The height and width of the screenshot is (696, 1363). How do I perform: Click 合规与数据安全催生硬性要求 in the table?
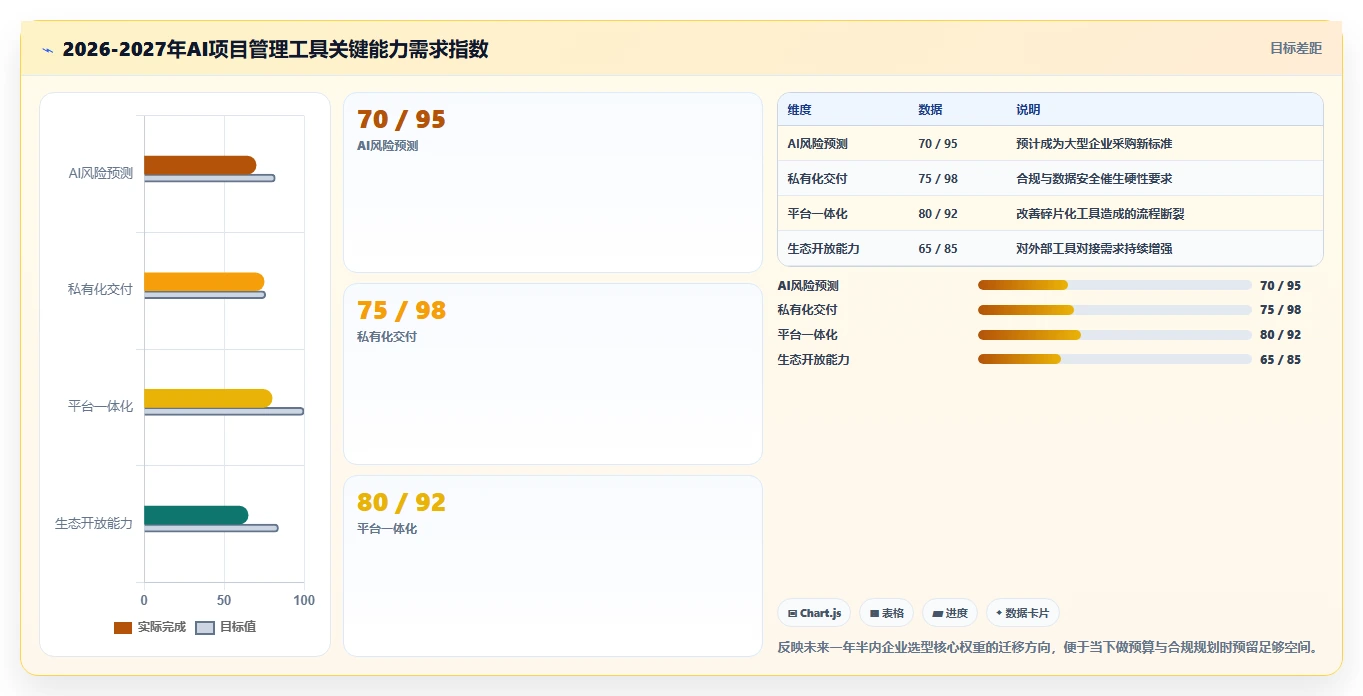pos(1094,179)
